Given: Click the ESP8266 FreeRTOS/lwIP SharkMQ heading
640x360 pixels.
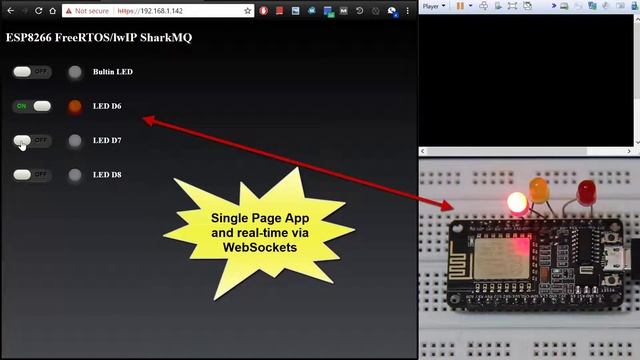Looking at the screenshot, I should [99, 38].
